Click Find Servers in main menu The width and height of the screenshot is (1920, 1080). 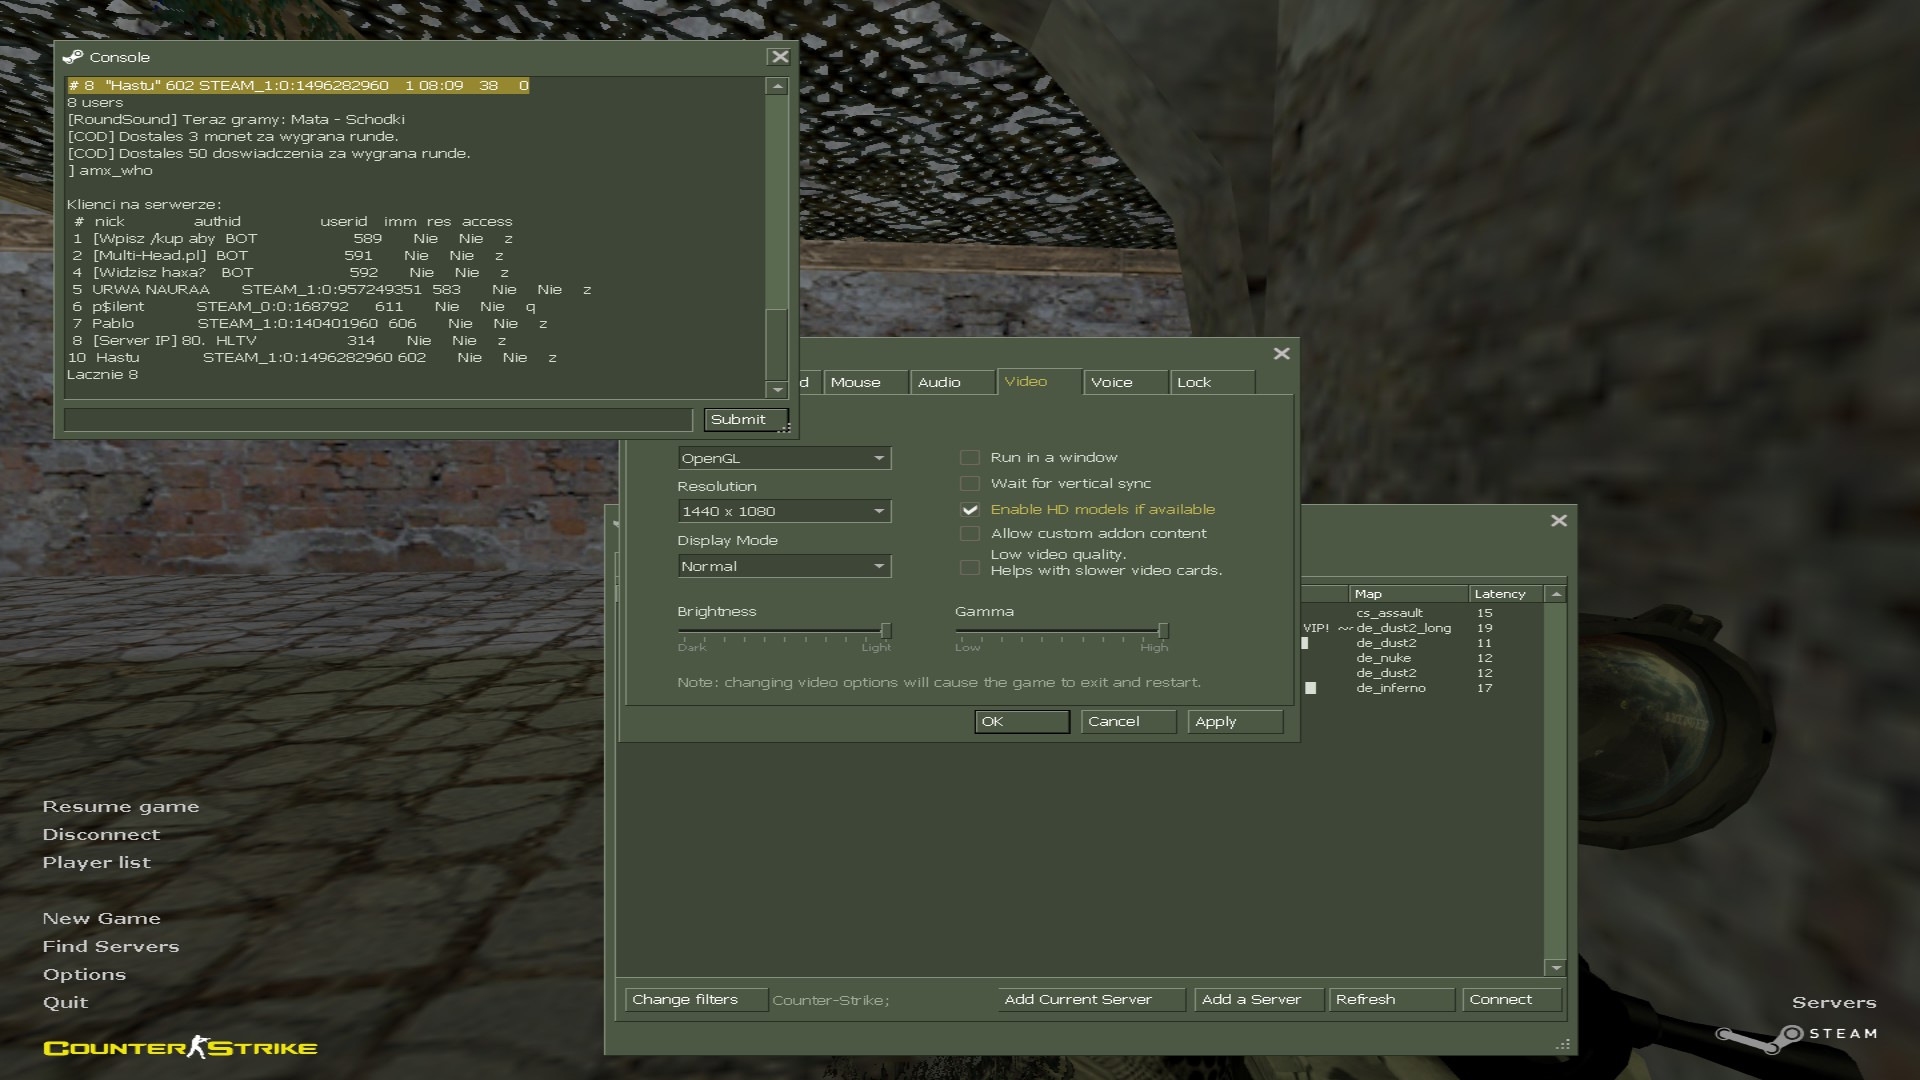[x=110, y=946]
